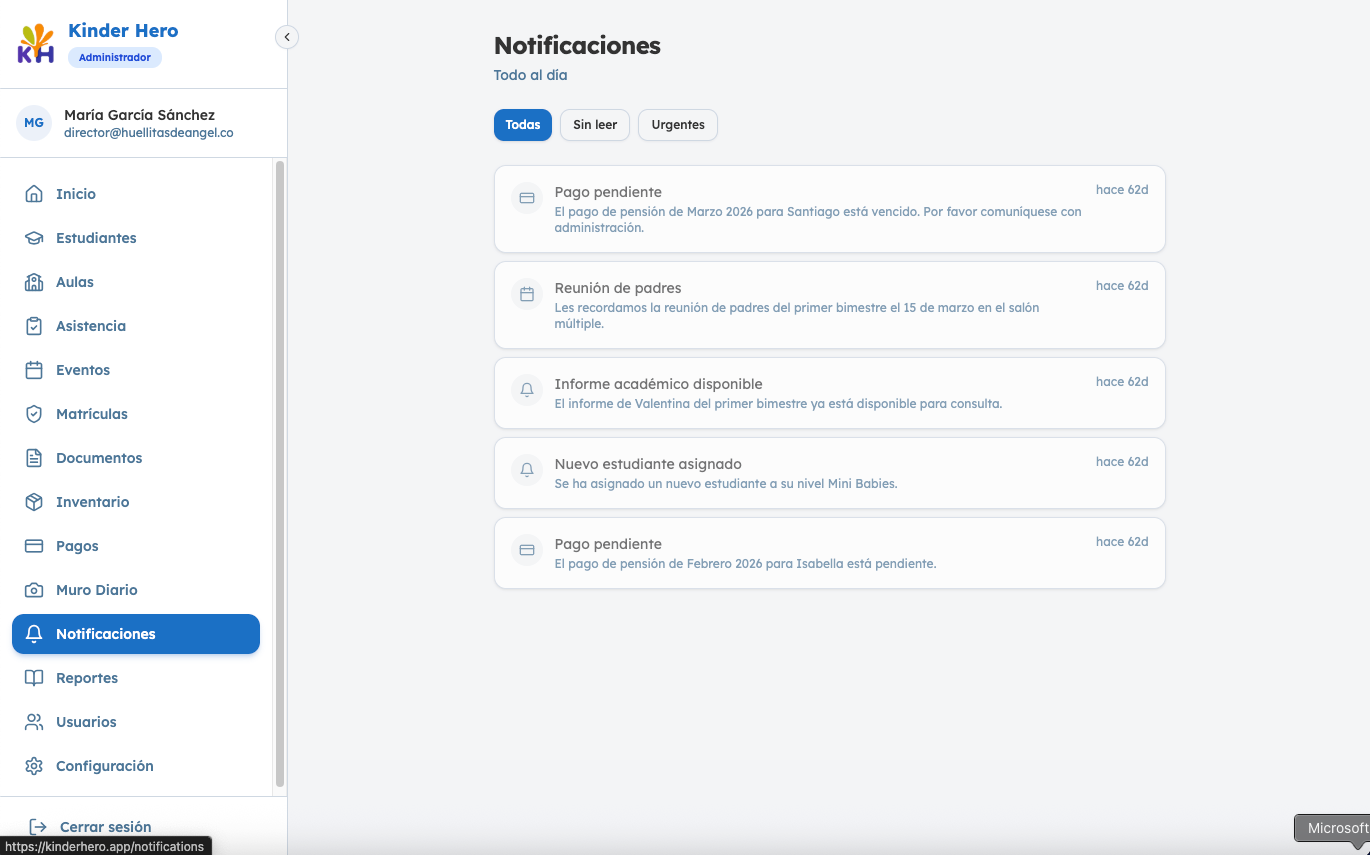Open Muro Diario
The width and height of the screenshot is (1370, 855).
click(x=136, y=590)
